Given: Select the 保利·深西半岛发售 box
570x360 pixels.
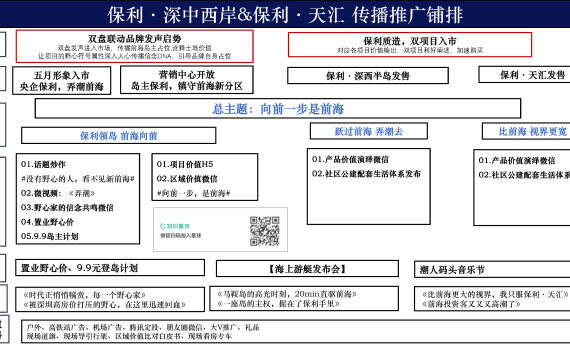Looking at the screenshot, I should coord(368,76).
